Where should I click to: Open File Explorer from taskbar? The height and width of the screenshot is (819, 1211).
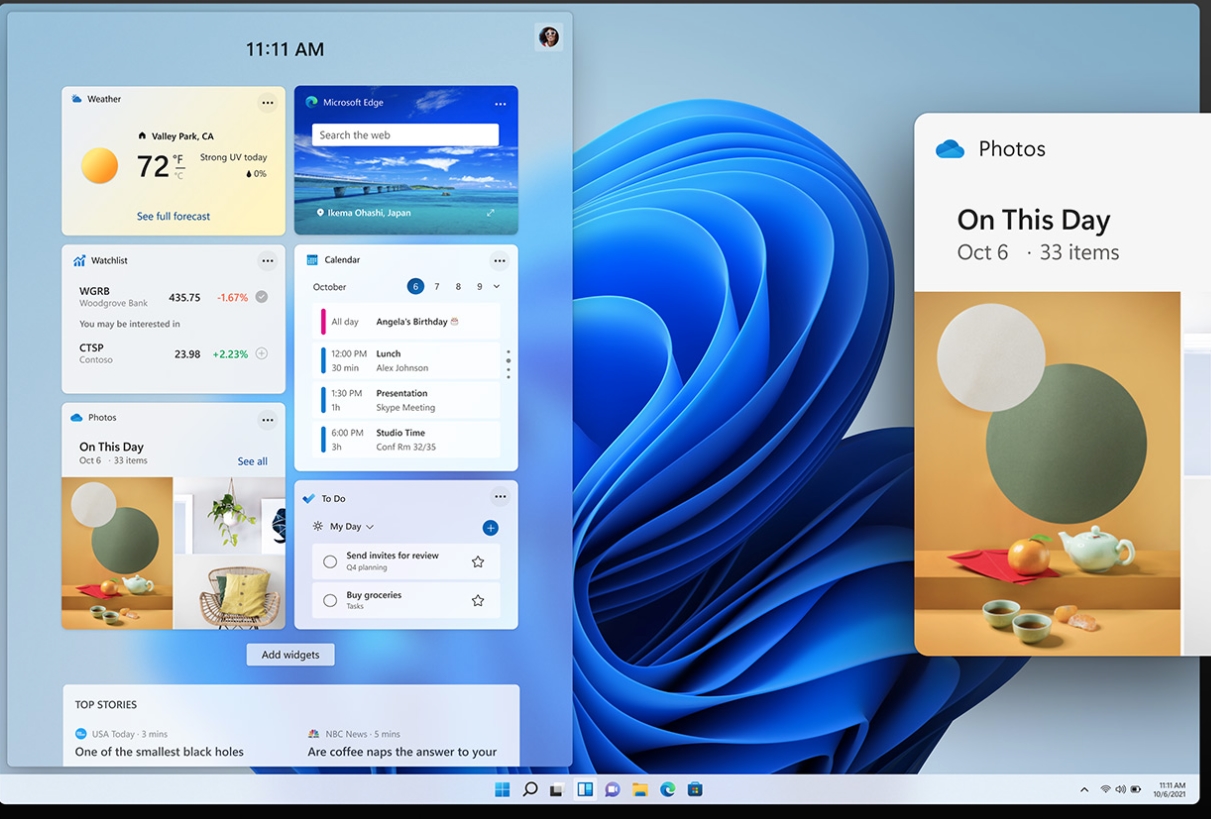click(x=640, y=790)
